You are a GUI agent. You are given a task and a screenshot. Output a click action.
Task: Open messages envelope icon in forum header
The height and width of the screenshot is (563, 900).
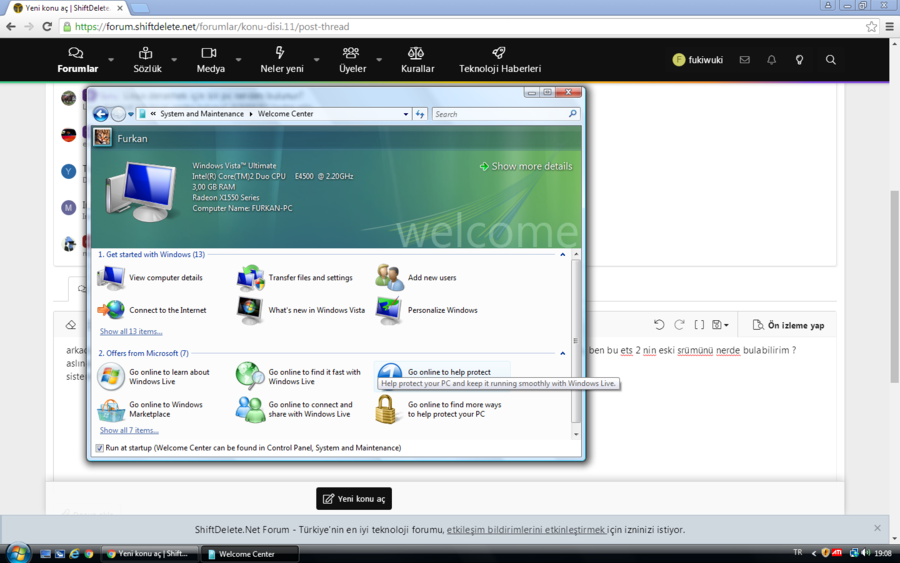point(744,60)
